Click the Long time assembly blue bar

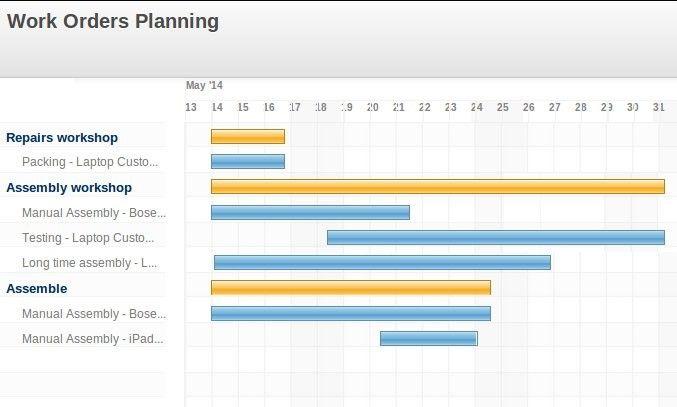pos(383,262)
